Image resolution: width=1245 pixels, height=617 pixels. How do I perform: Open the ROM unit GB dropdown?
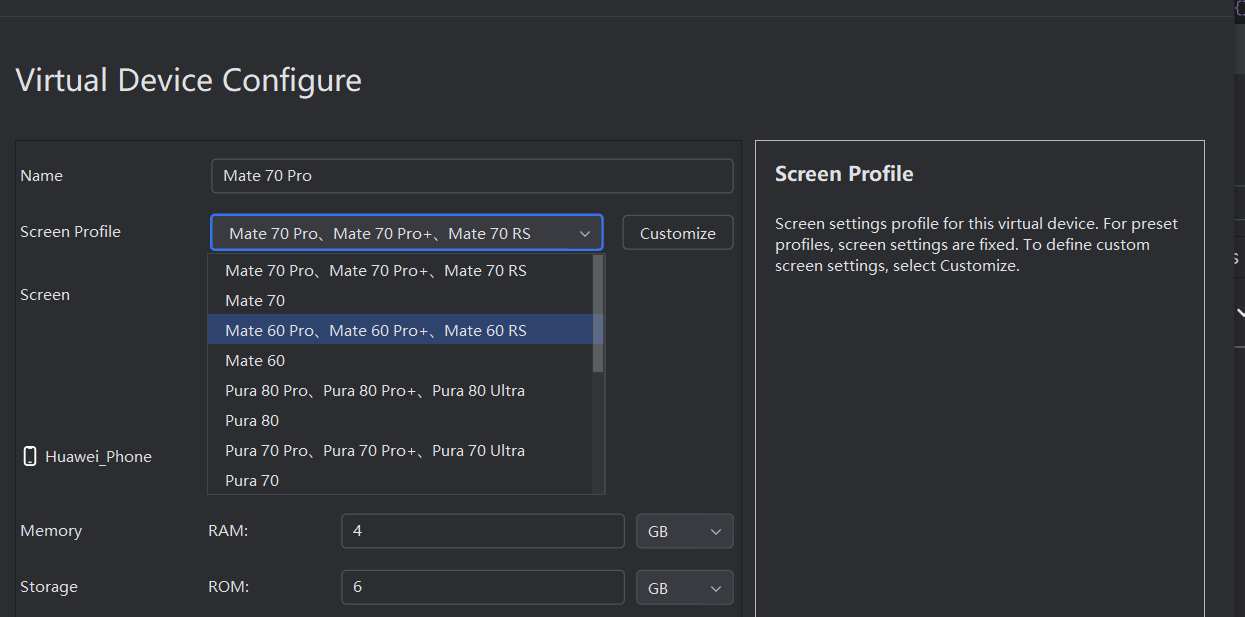pos(684,588)
